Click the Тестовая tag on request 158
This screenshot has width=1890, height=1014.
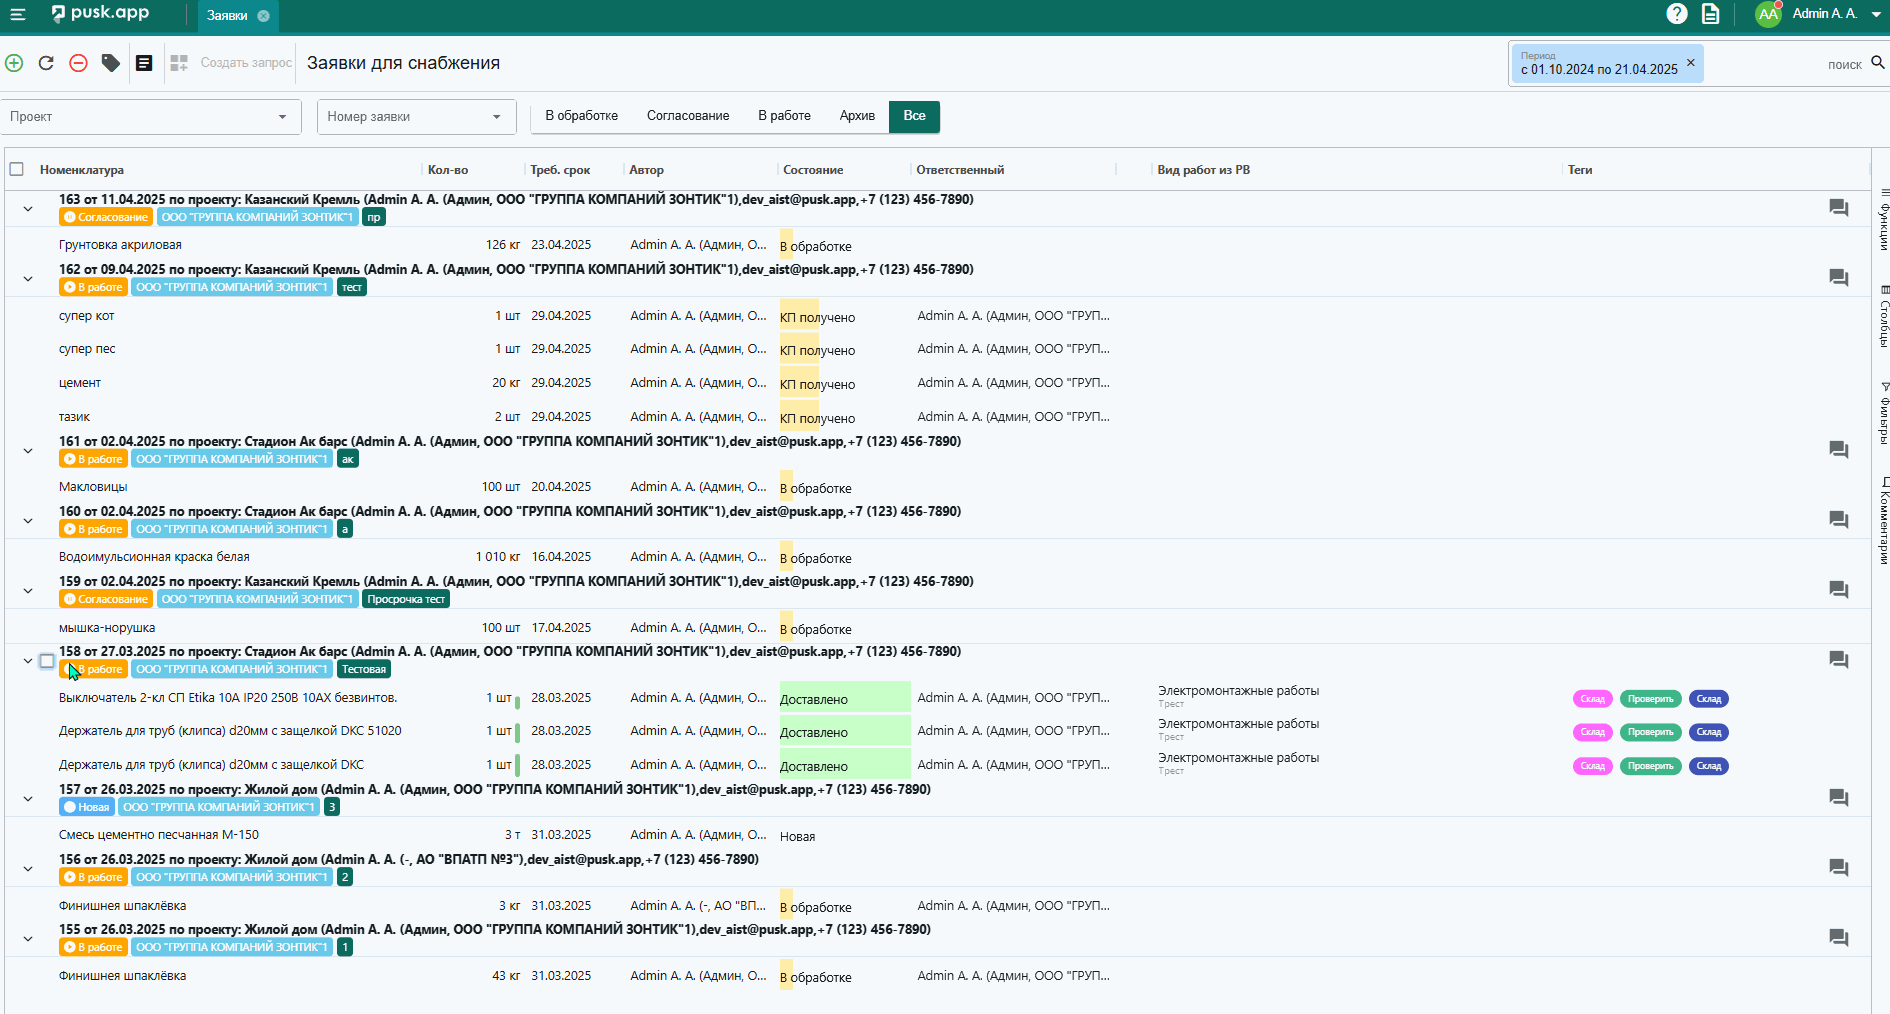[x=364, y=669]
